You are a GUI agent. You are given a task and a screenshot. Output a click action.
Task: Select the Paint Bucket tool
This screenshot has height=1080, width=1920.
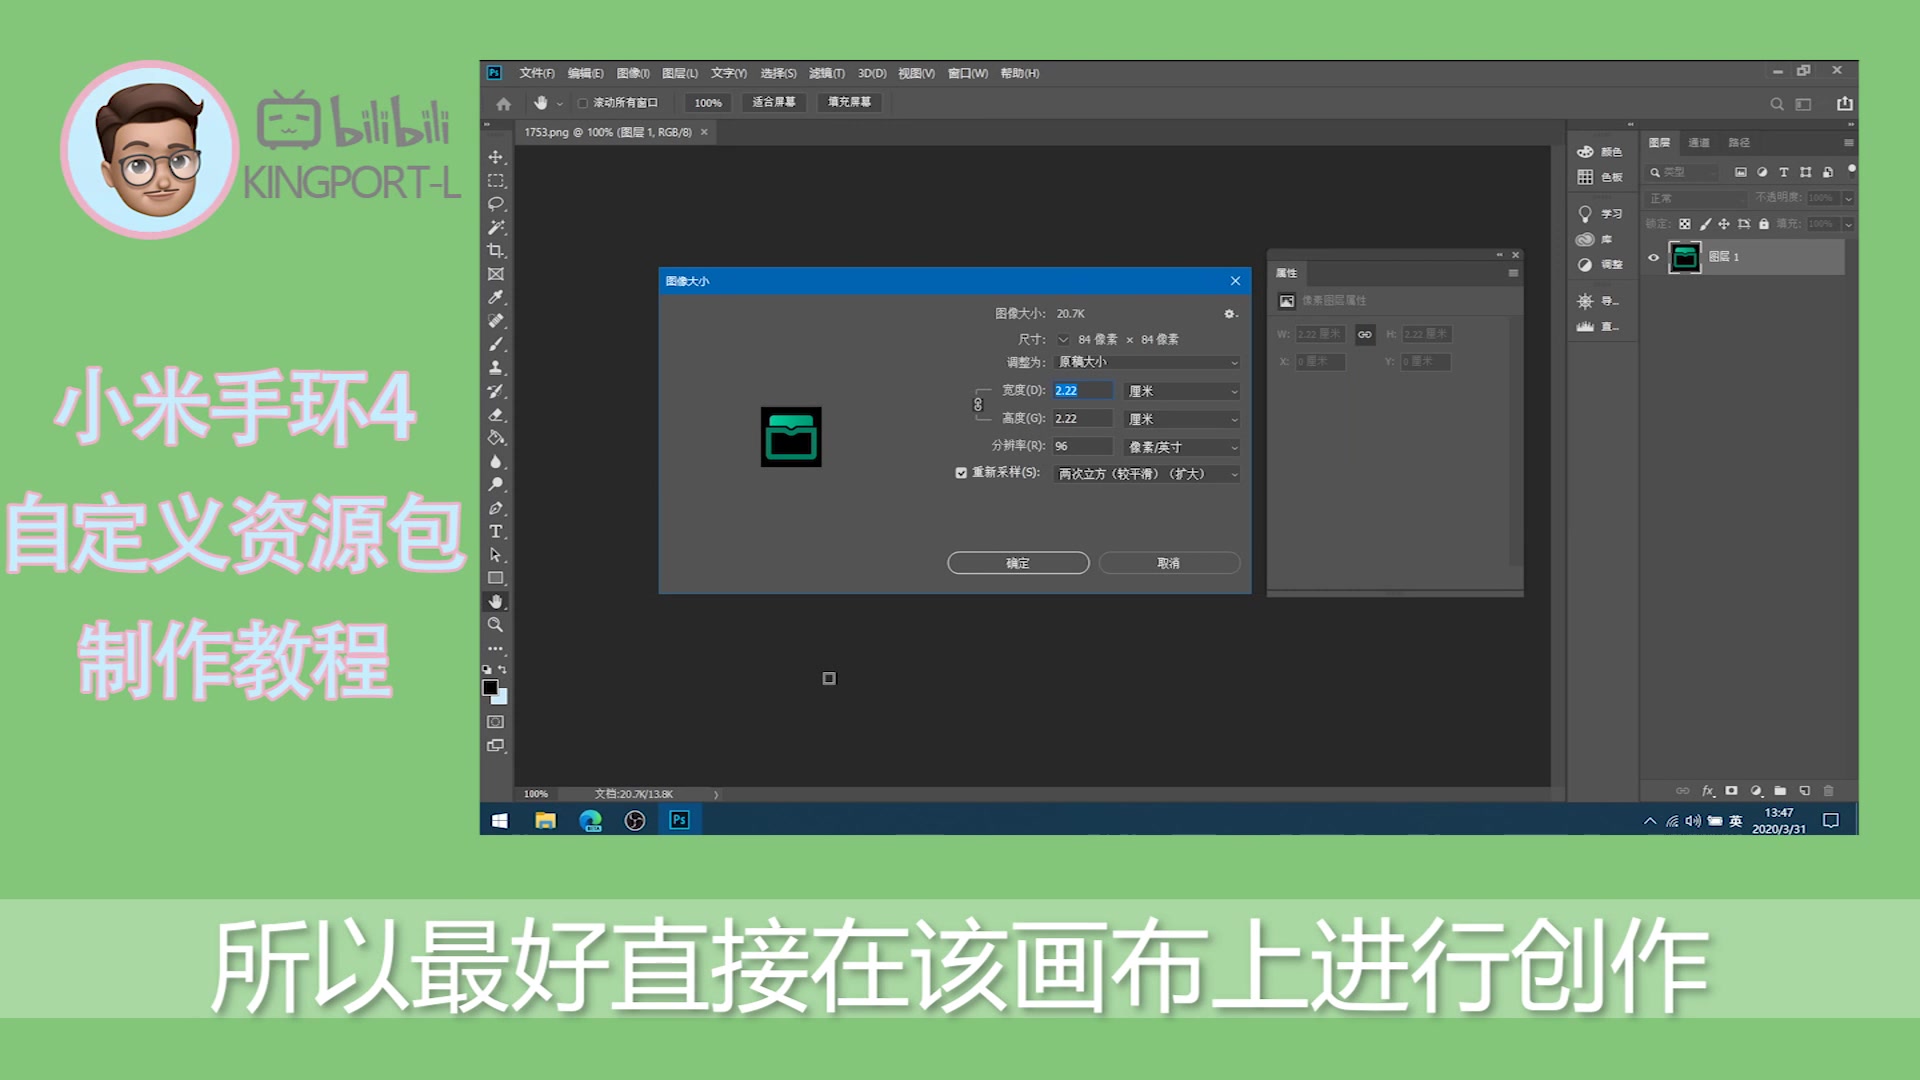[x=496, y=438]
